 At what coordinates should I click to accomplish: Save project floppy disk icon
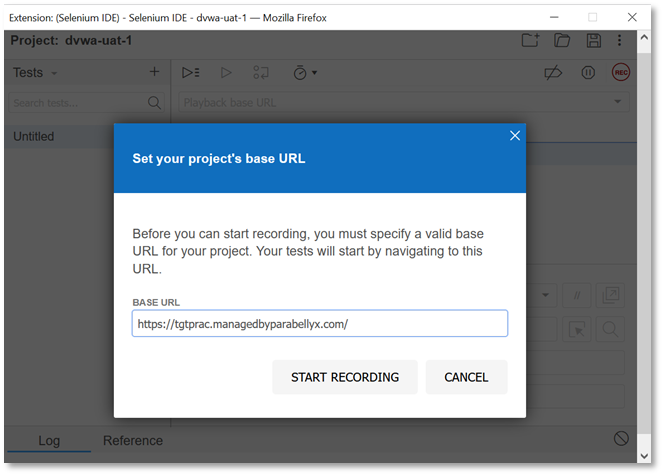click(x=594, y=40)
